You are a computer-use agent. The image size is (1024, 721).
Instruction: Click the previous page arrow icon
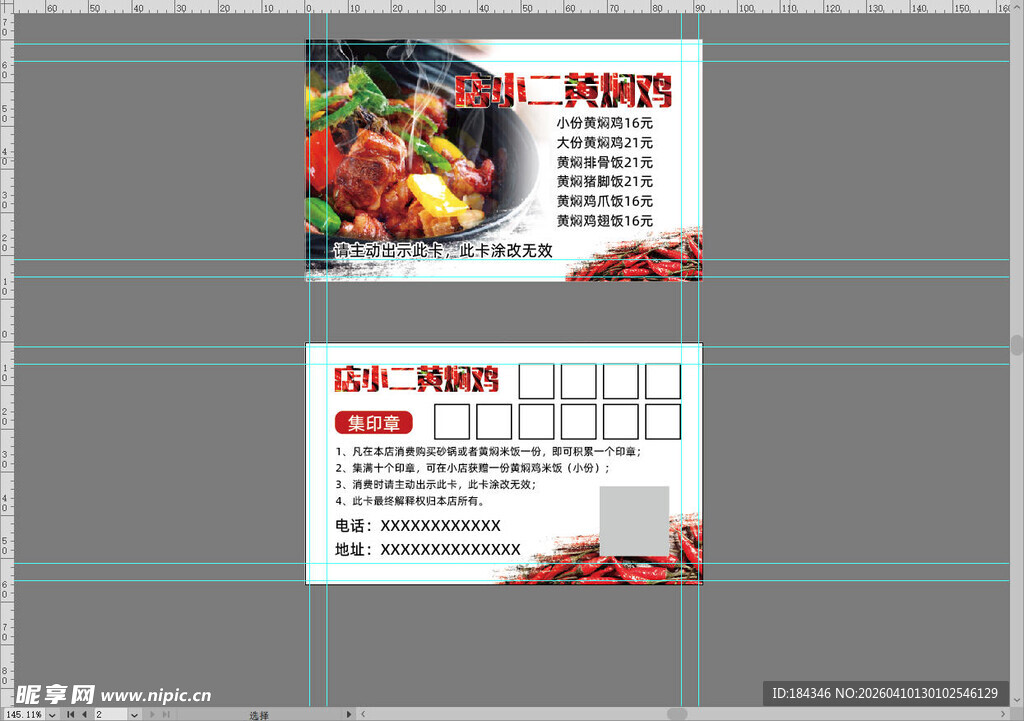tap(84, 714)
